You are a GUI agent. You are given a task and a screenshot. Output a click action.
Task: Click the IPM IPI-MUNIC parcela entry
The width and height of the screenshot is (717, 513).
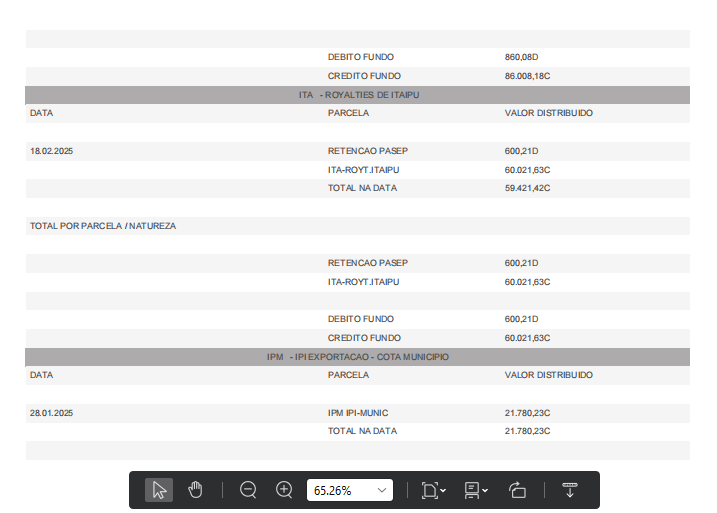358,413
